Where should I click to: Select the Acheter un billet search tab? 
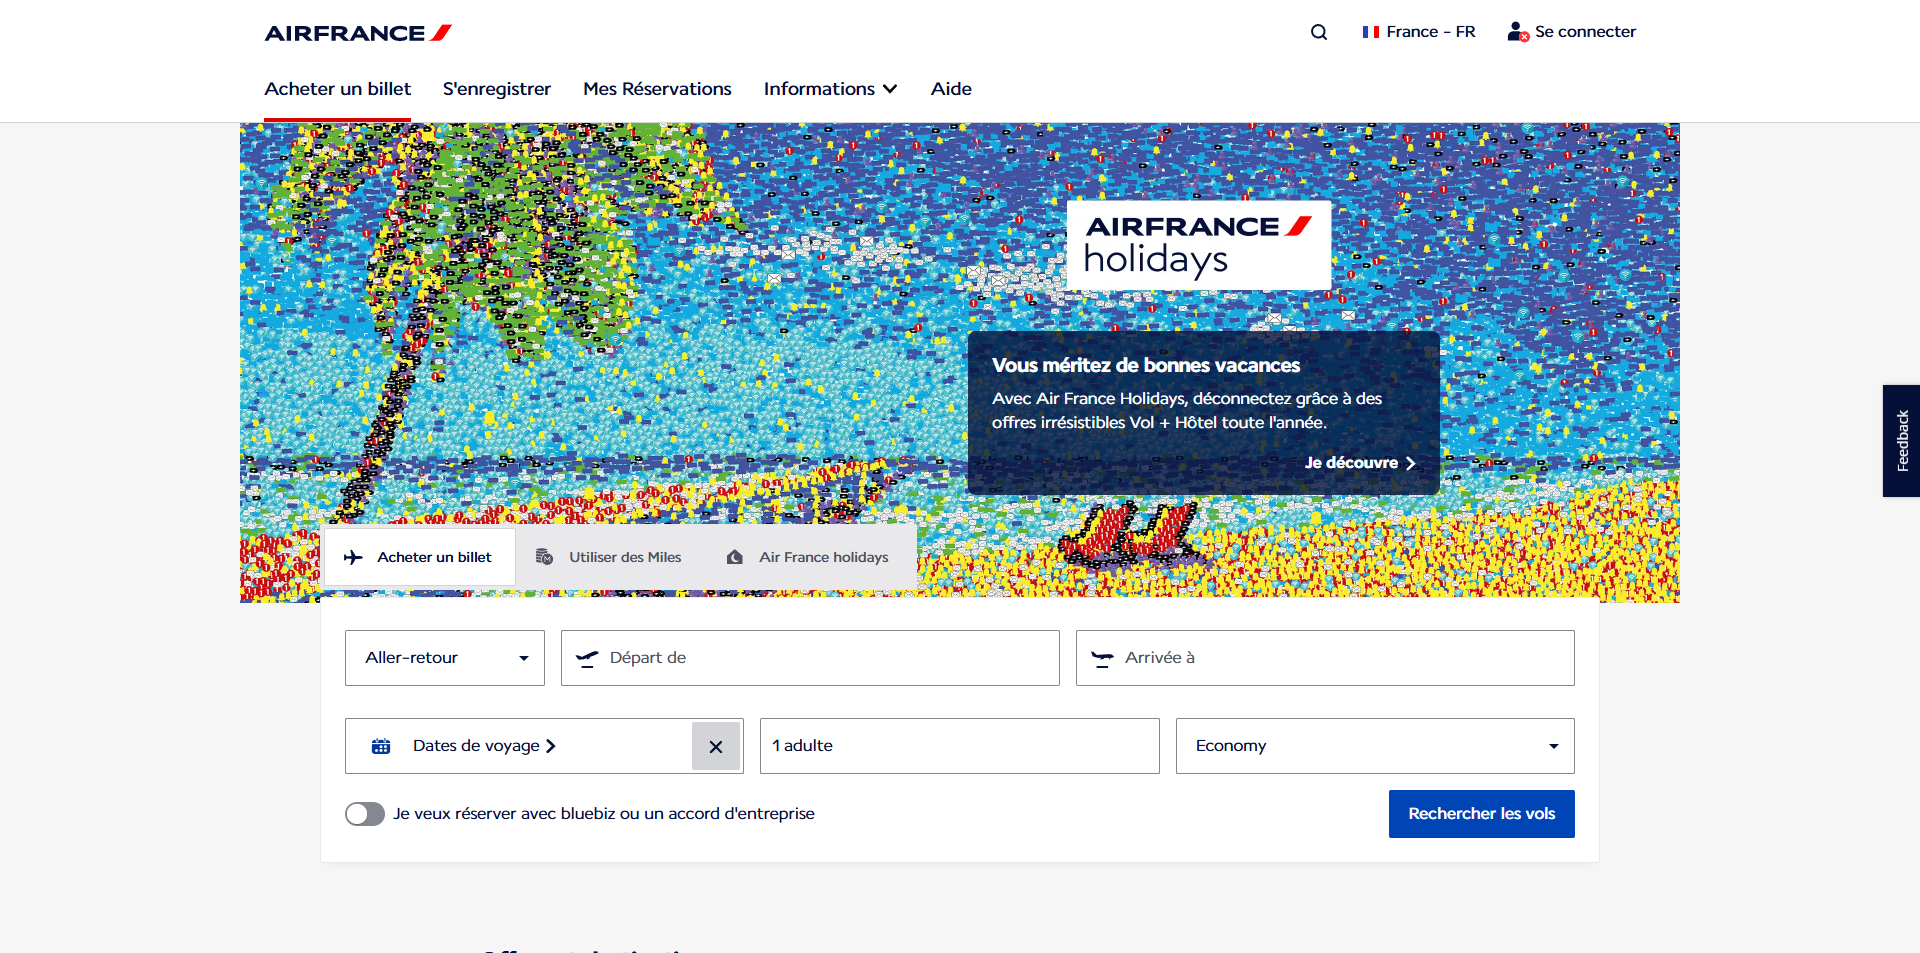tap(420, 557)
